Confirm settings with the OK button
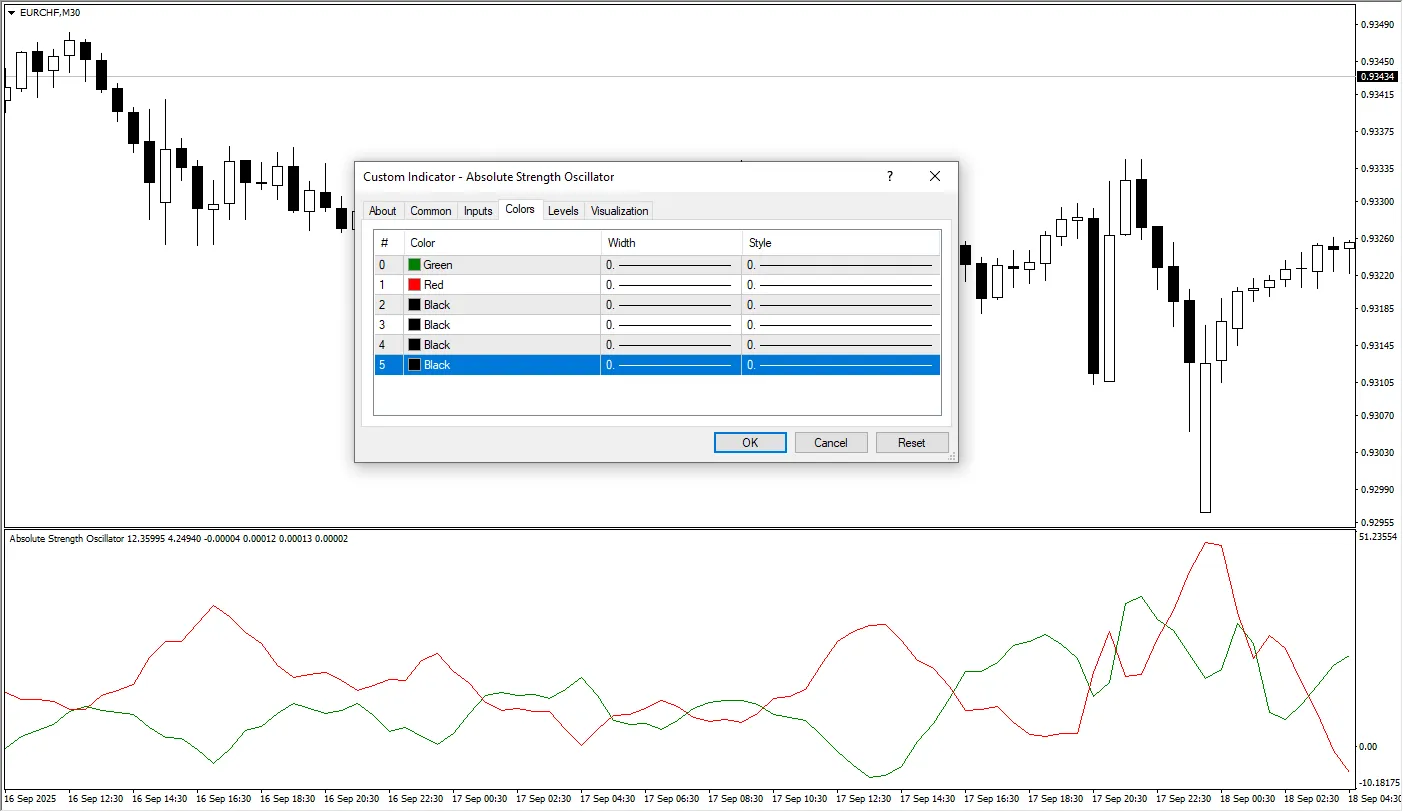Viewport: 1403px width, 811px height. (x=749, y=442)
